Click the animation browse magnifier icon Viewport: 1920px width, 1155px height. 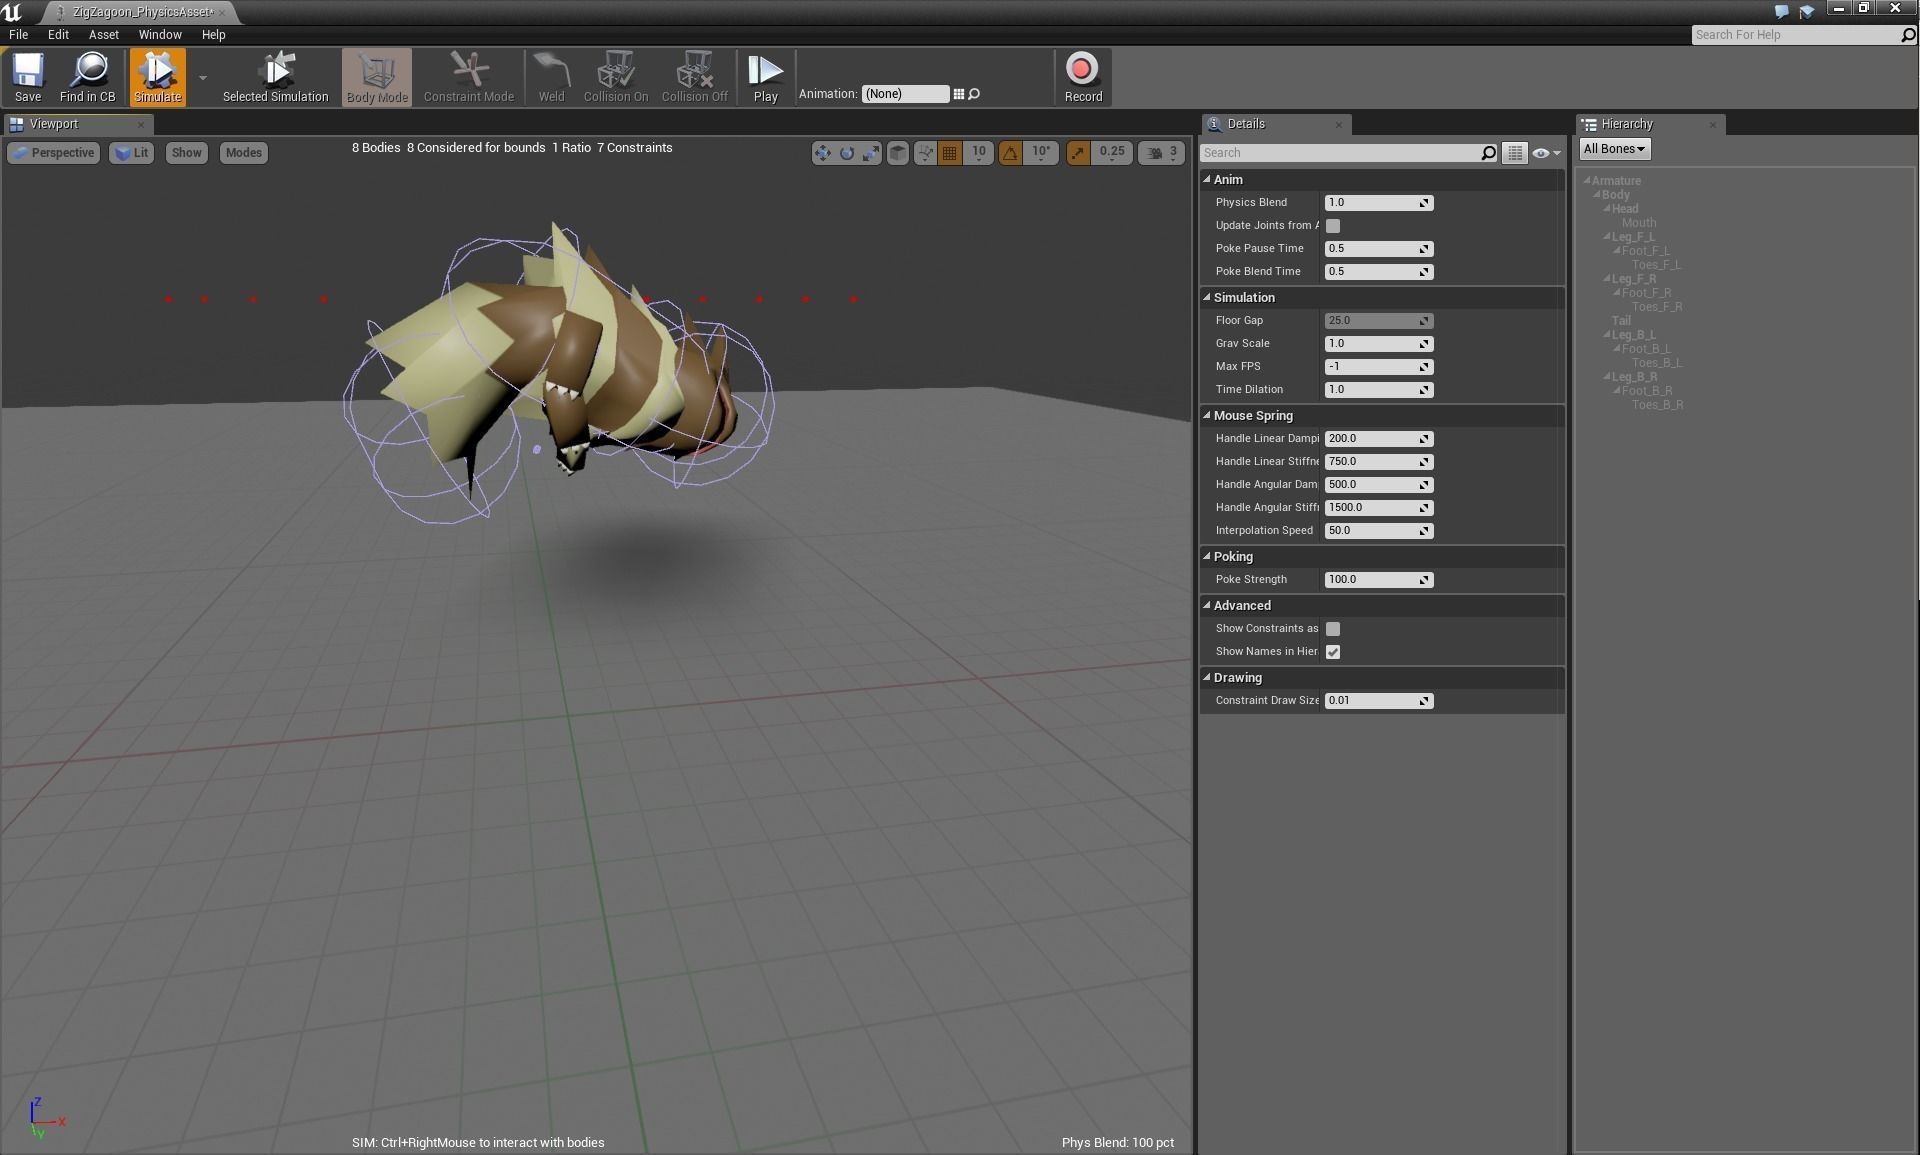pyautogui.click(x=974, y=94)
